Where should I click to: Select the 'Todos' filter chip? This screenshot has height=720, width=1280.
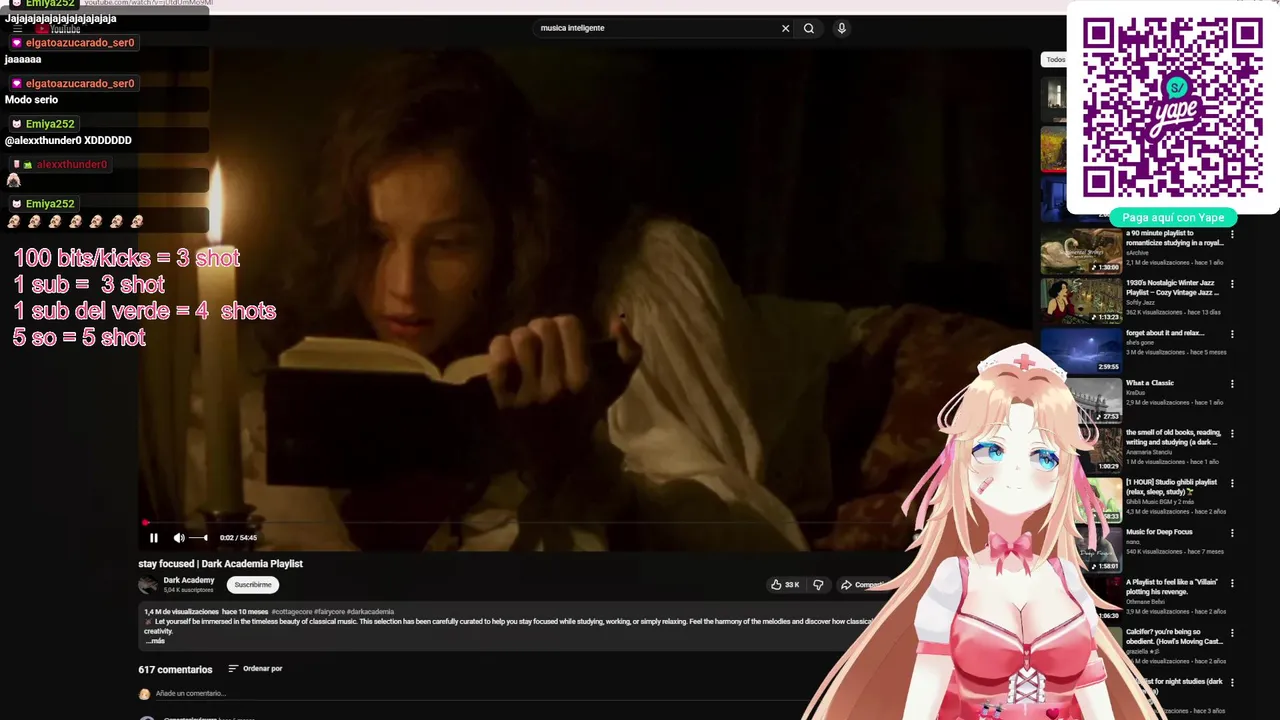(1055, 60)
